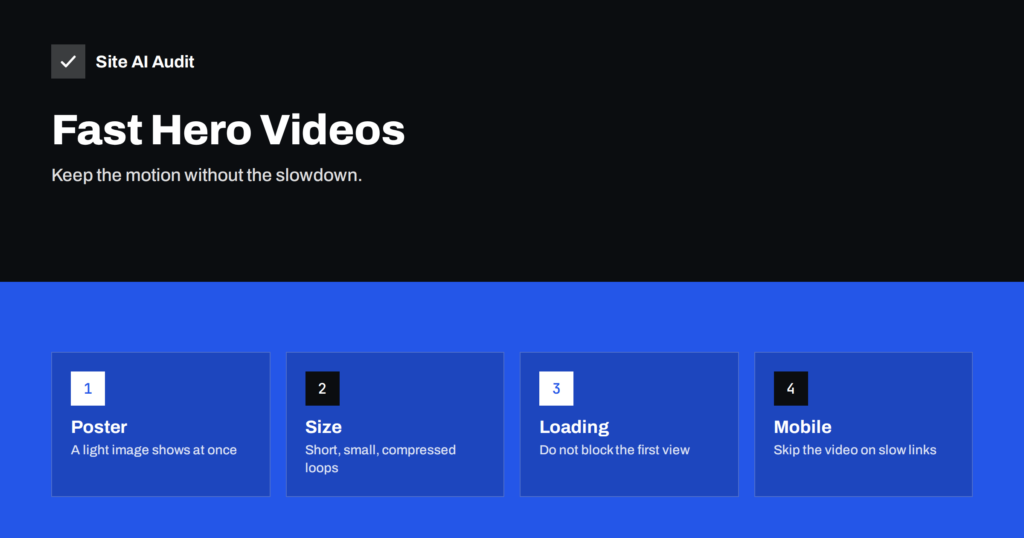The height and width of the screenshot is (538, 1024).
Task: Click 'Skip the video on slow links'
Action: tap(854, 450)
